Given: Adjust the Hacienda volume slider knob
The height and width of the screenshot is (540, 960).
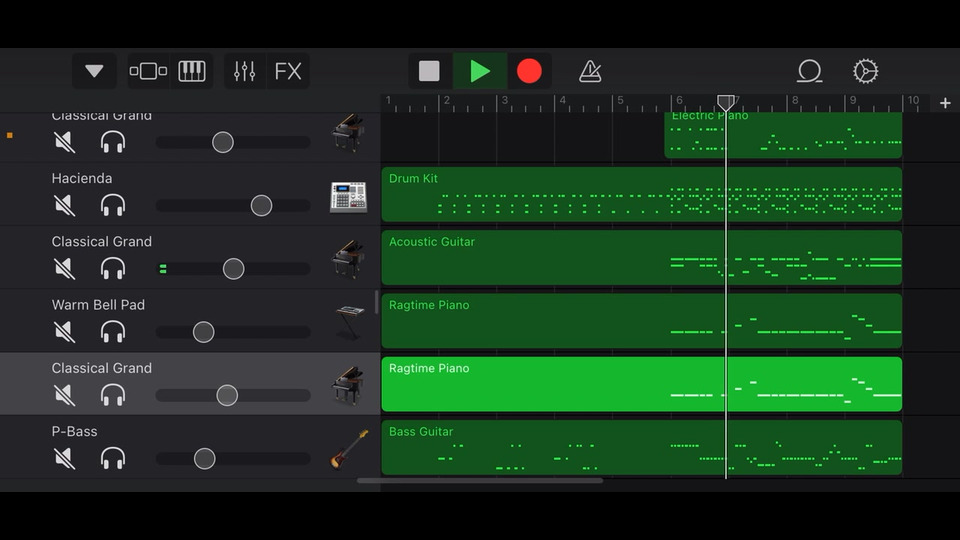Looking at the screenshot, I should point(261,205).
